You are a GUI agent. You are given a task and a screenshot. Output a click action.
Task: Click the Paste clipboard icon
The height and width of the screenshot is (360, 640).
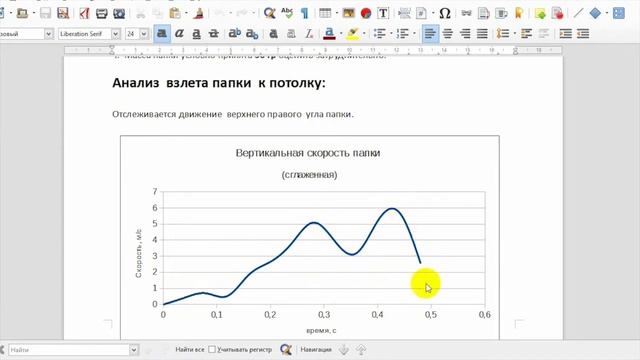(175, 13)
